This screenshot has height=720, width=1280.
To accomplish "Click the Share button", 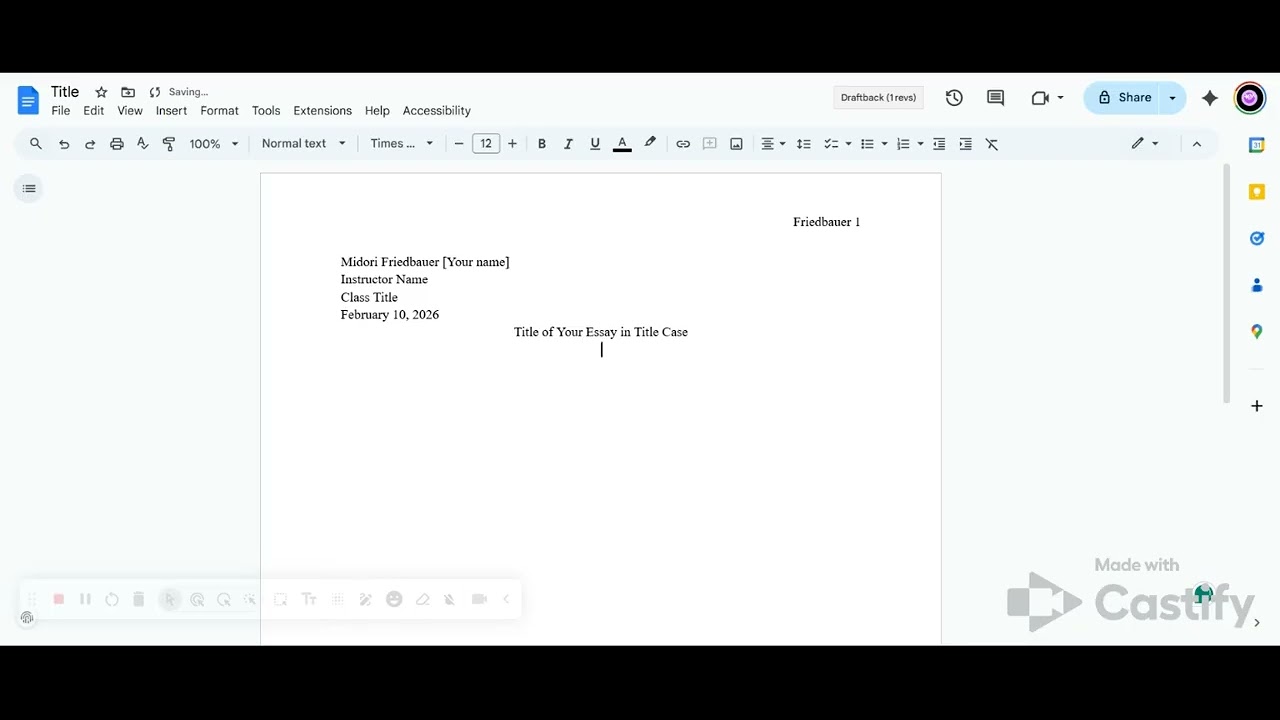I will coord(1122,98).
